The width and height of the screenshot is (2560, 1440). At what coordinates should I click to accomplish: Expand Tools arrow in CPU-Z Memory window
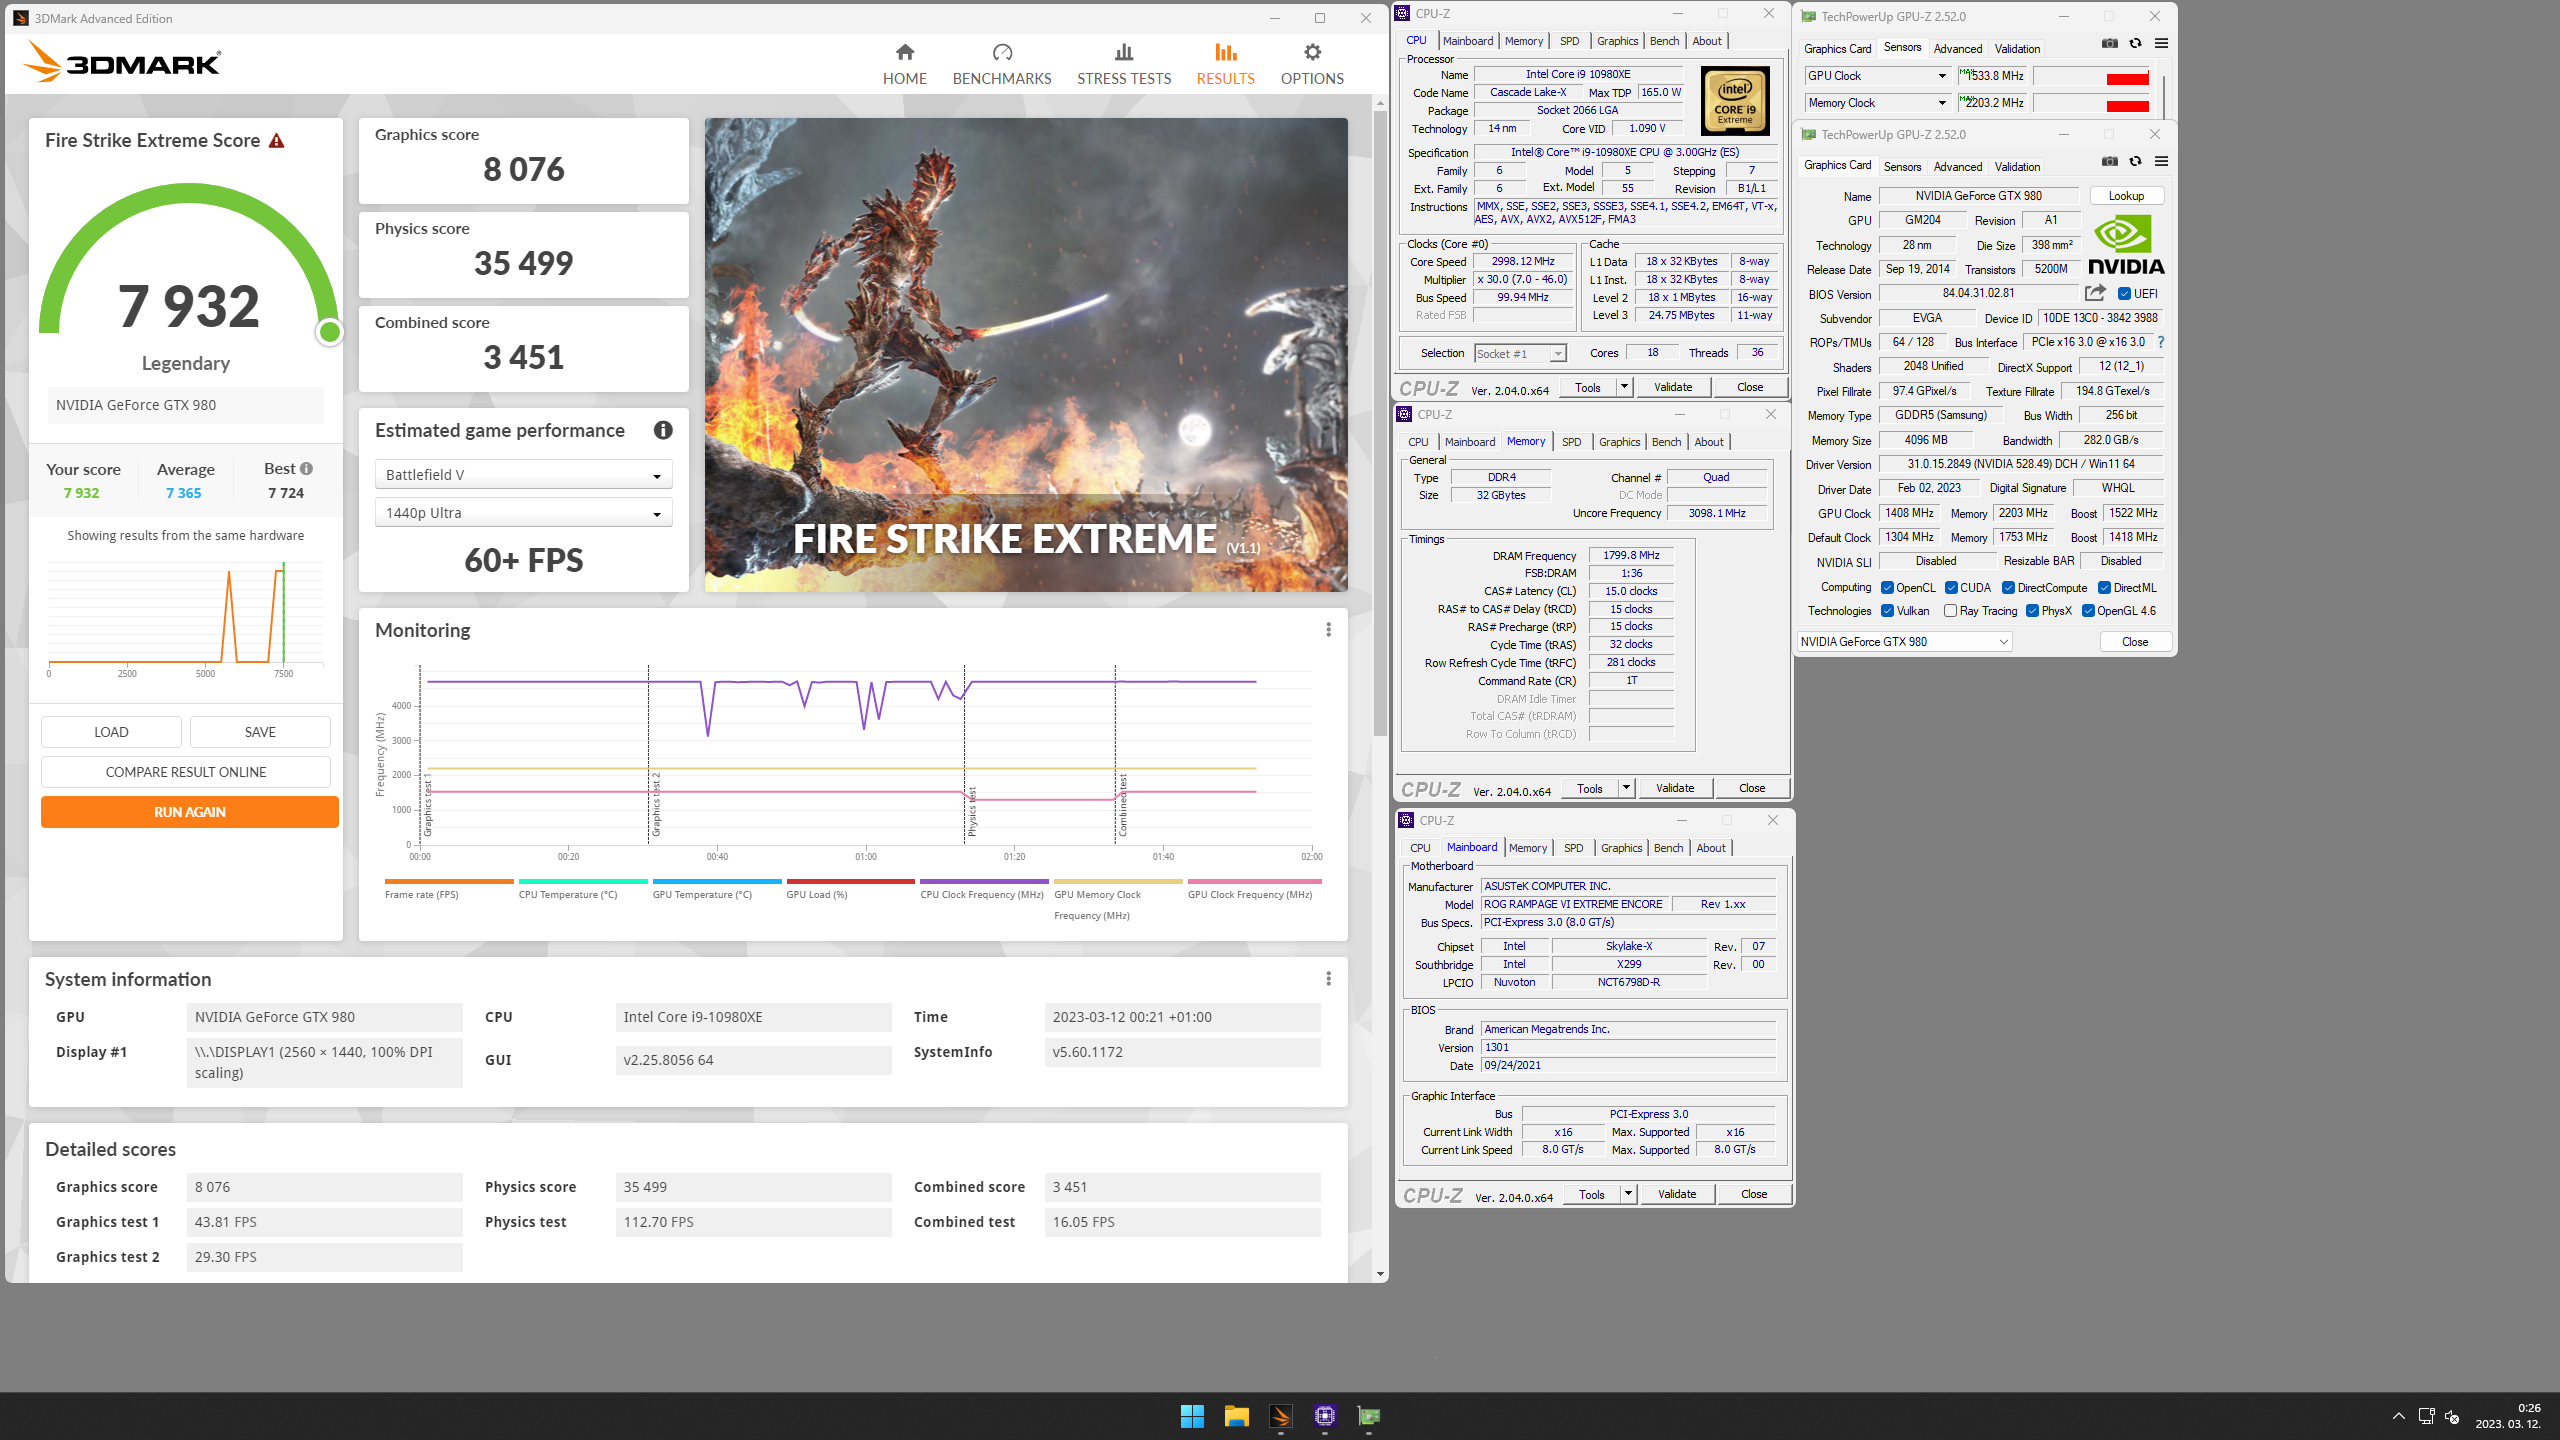1626,788
